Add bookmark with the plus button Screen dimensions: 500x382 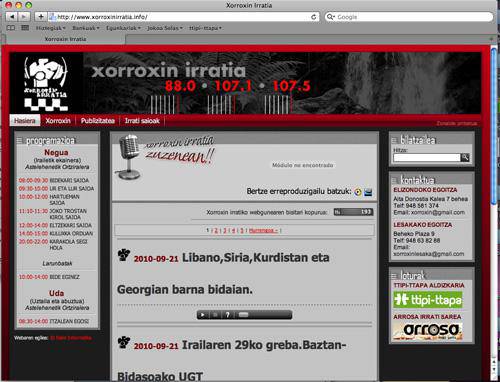[x=41, y=16]
